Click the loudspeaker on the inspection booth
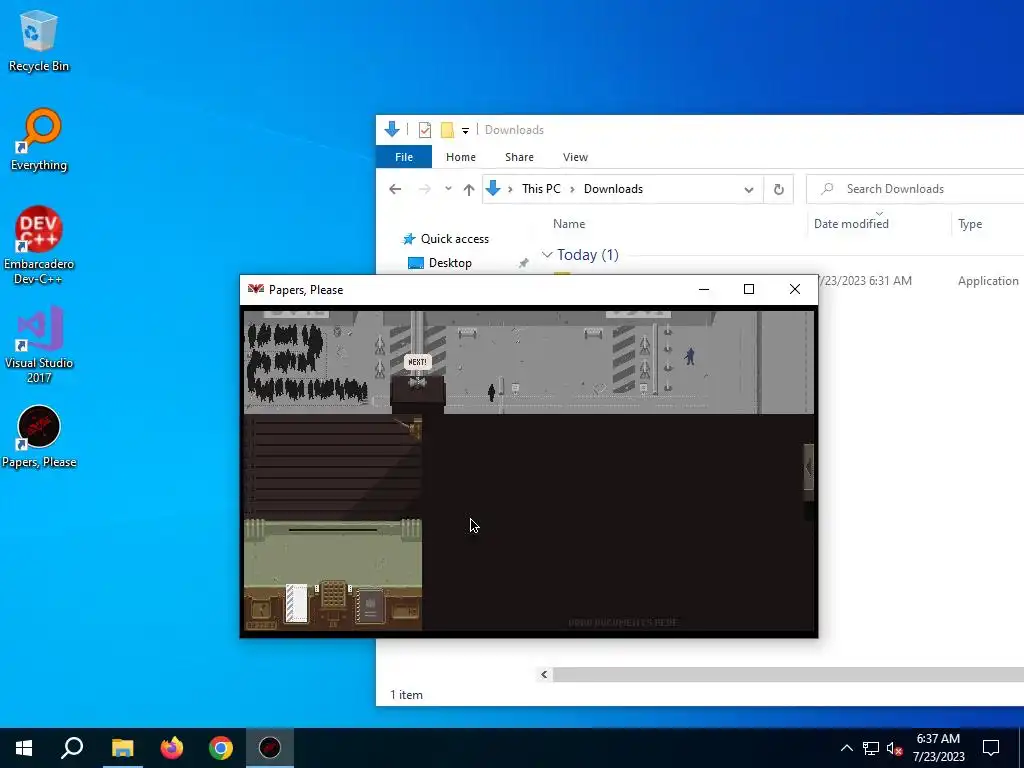This screenshot has width=1024, height=768. coord(417,383)
